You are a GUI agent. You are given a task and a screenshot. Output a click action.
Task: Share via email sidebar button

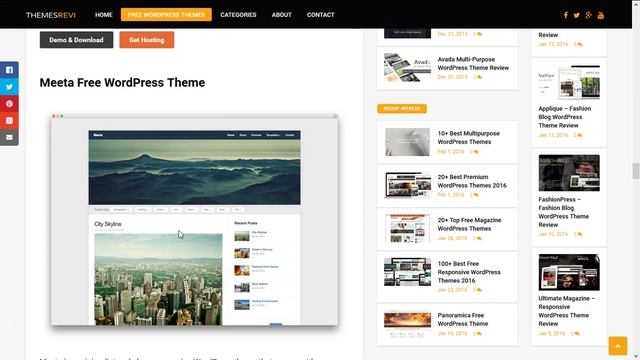(x=9, y=138)
